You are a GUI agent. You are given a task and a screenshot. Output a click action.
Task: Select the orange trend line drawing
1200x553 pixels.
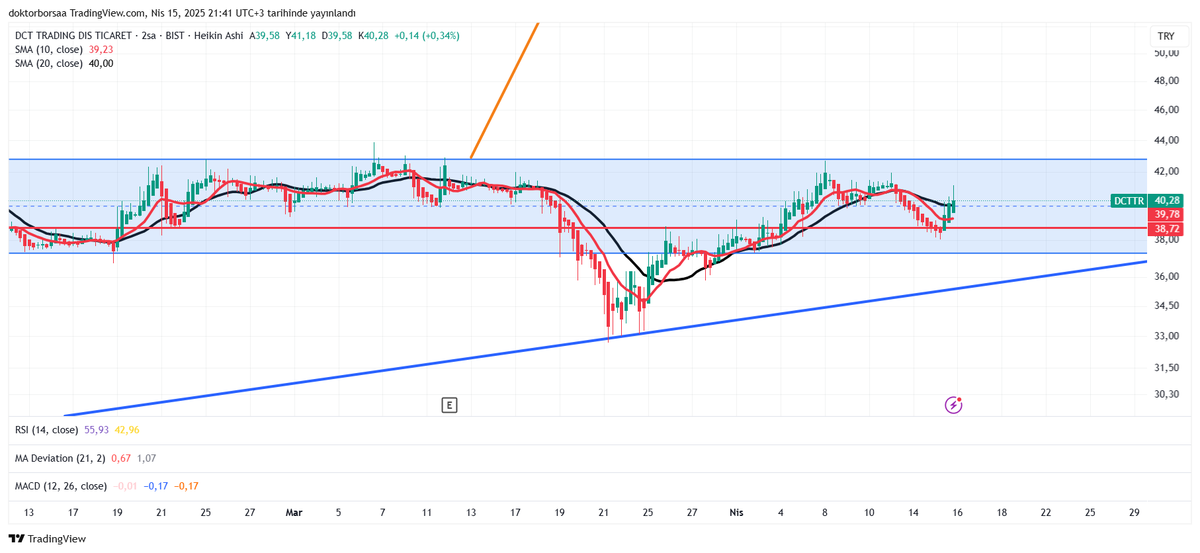point(505,90)
